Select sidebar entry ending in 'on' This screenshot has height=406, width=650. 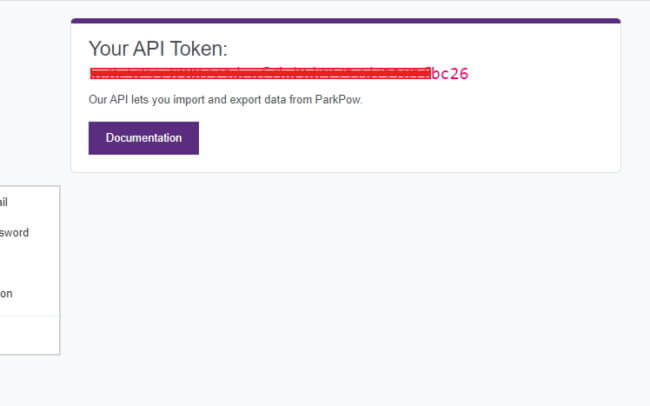pos(6,294)
